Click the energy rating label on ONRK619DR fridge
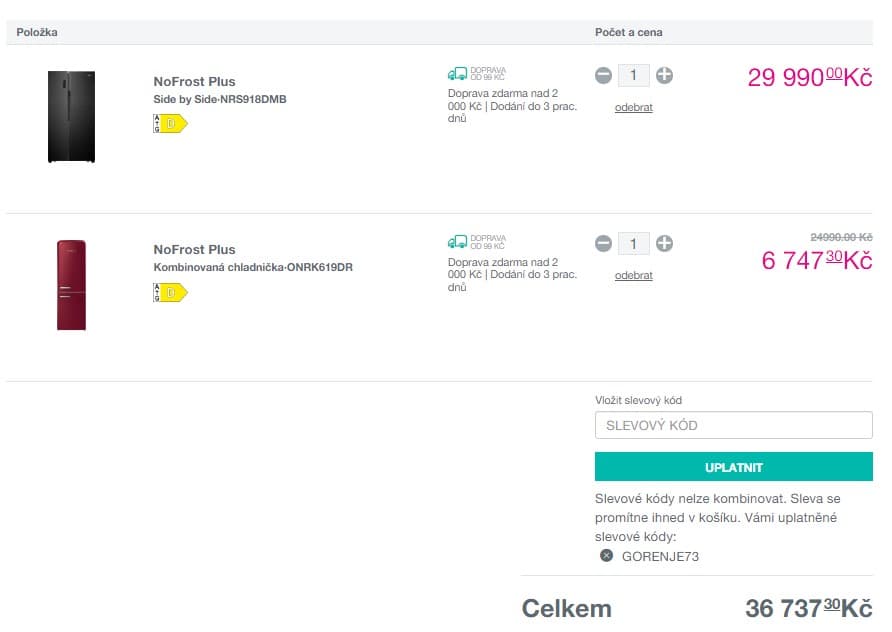This screenshot has width=892, height=632. [168, 292]
